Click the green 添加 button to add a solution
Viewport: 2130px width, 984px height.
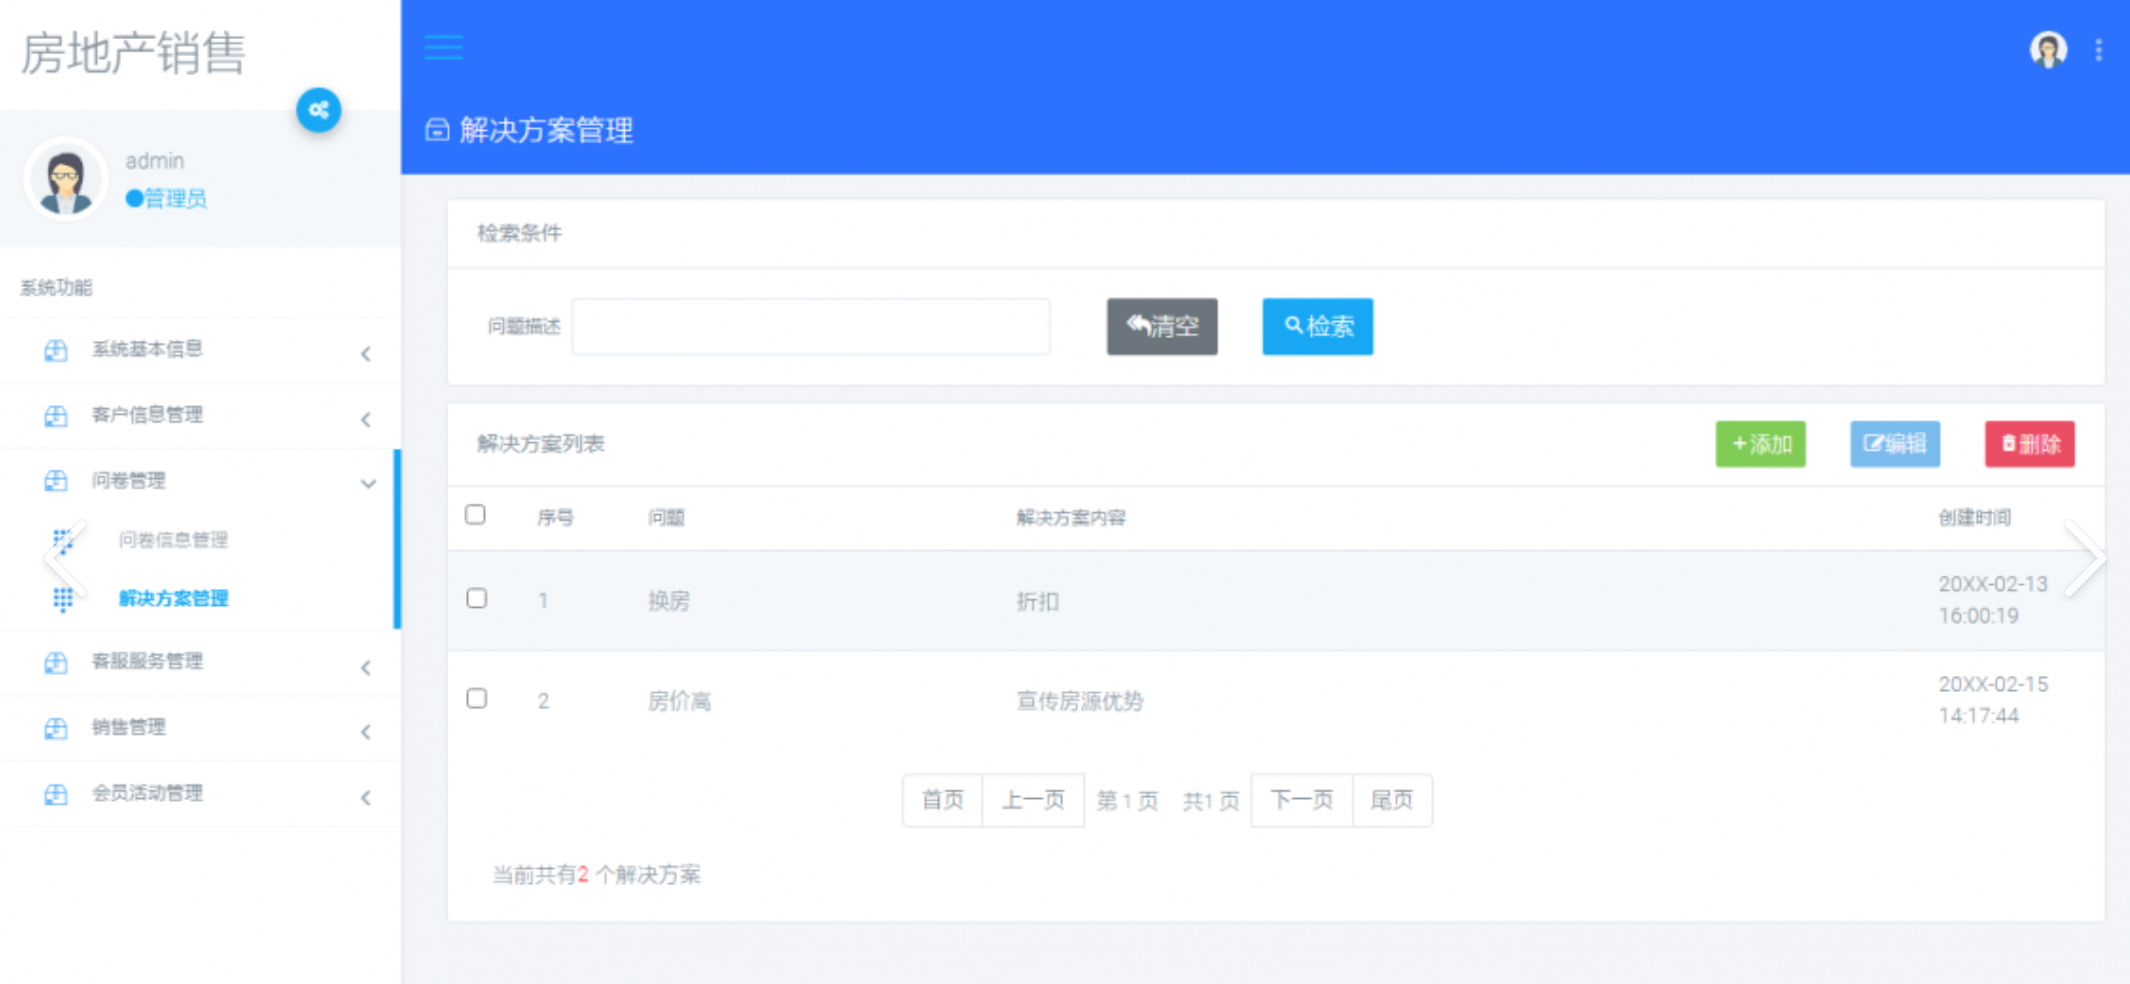click(x=1760, y=444)
